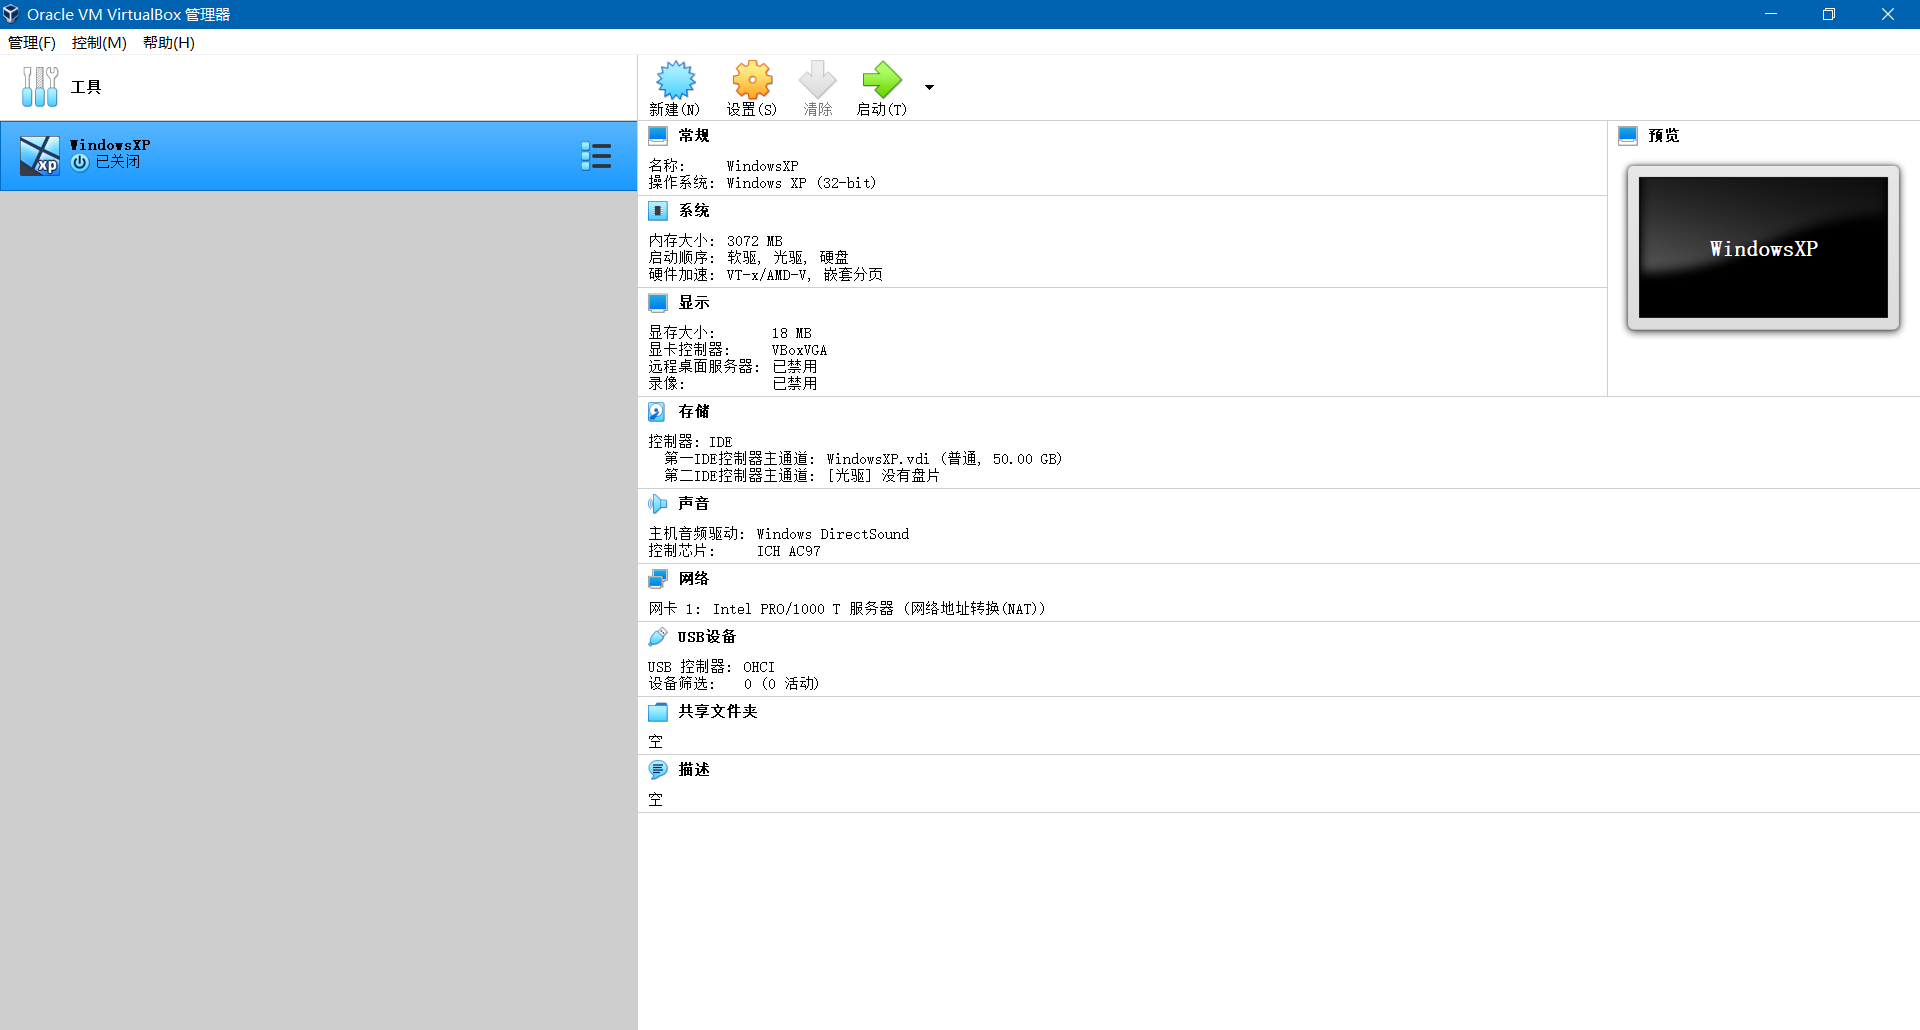Close the VirtualBox manager window

pos(1888,14)
